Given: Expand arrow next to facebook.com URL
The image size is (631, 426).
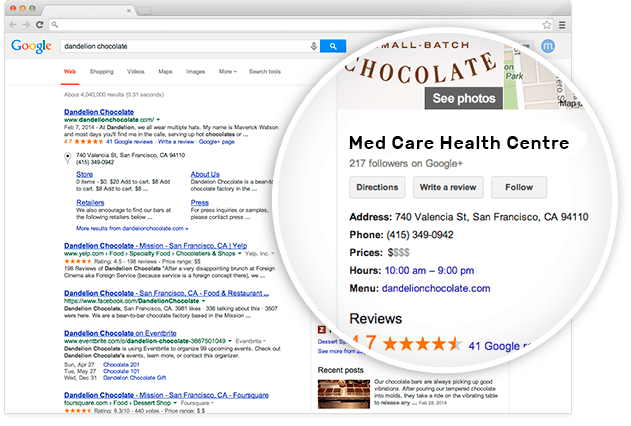Looking at the screenshot, I should pyautogui.click(x=203, y=301).
